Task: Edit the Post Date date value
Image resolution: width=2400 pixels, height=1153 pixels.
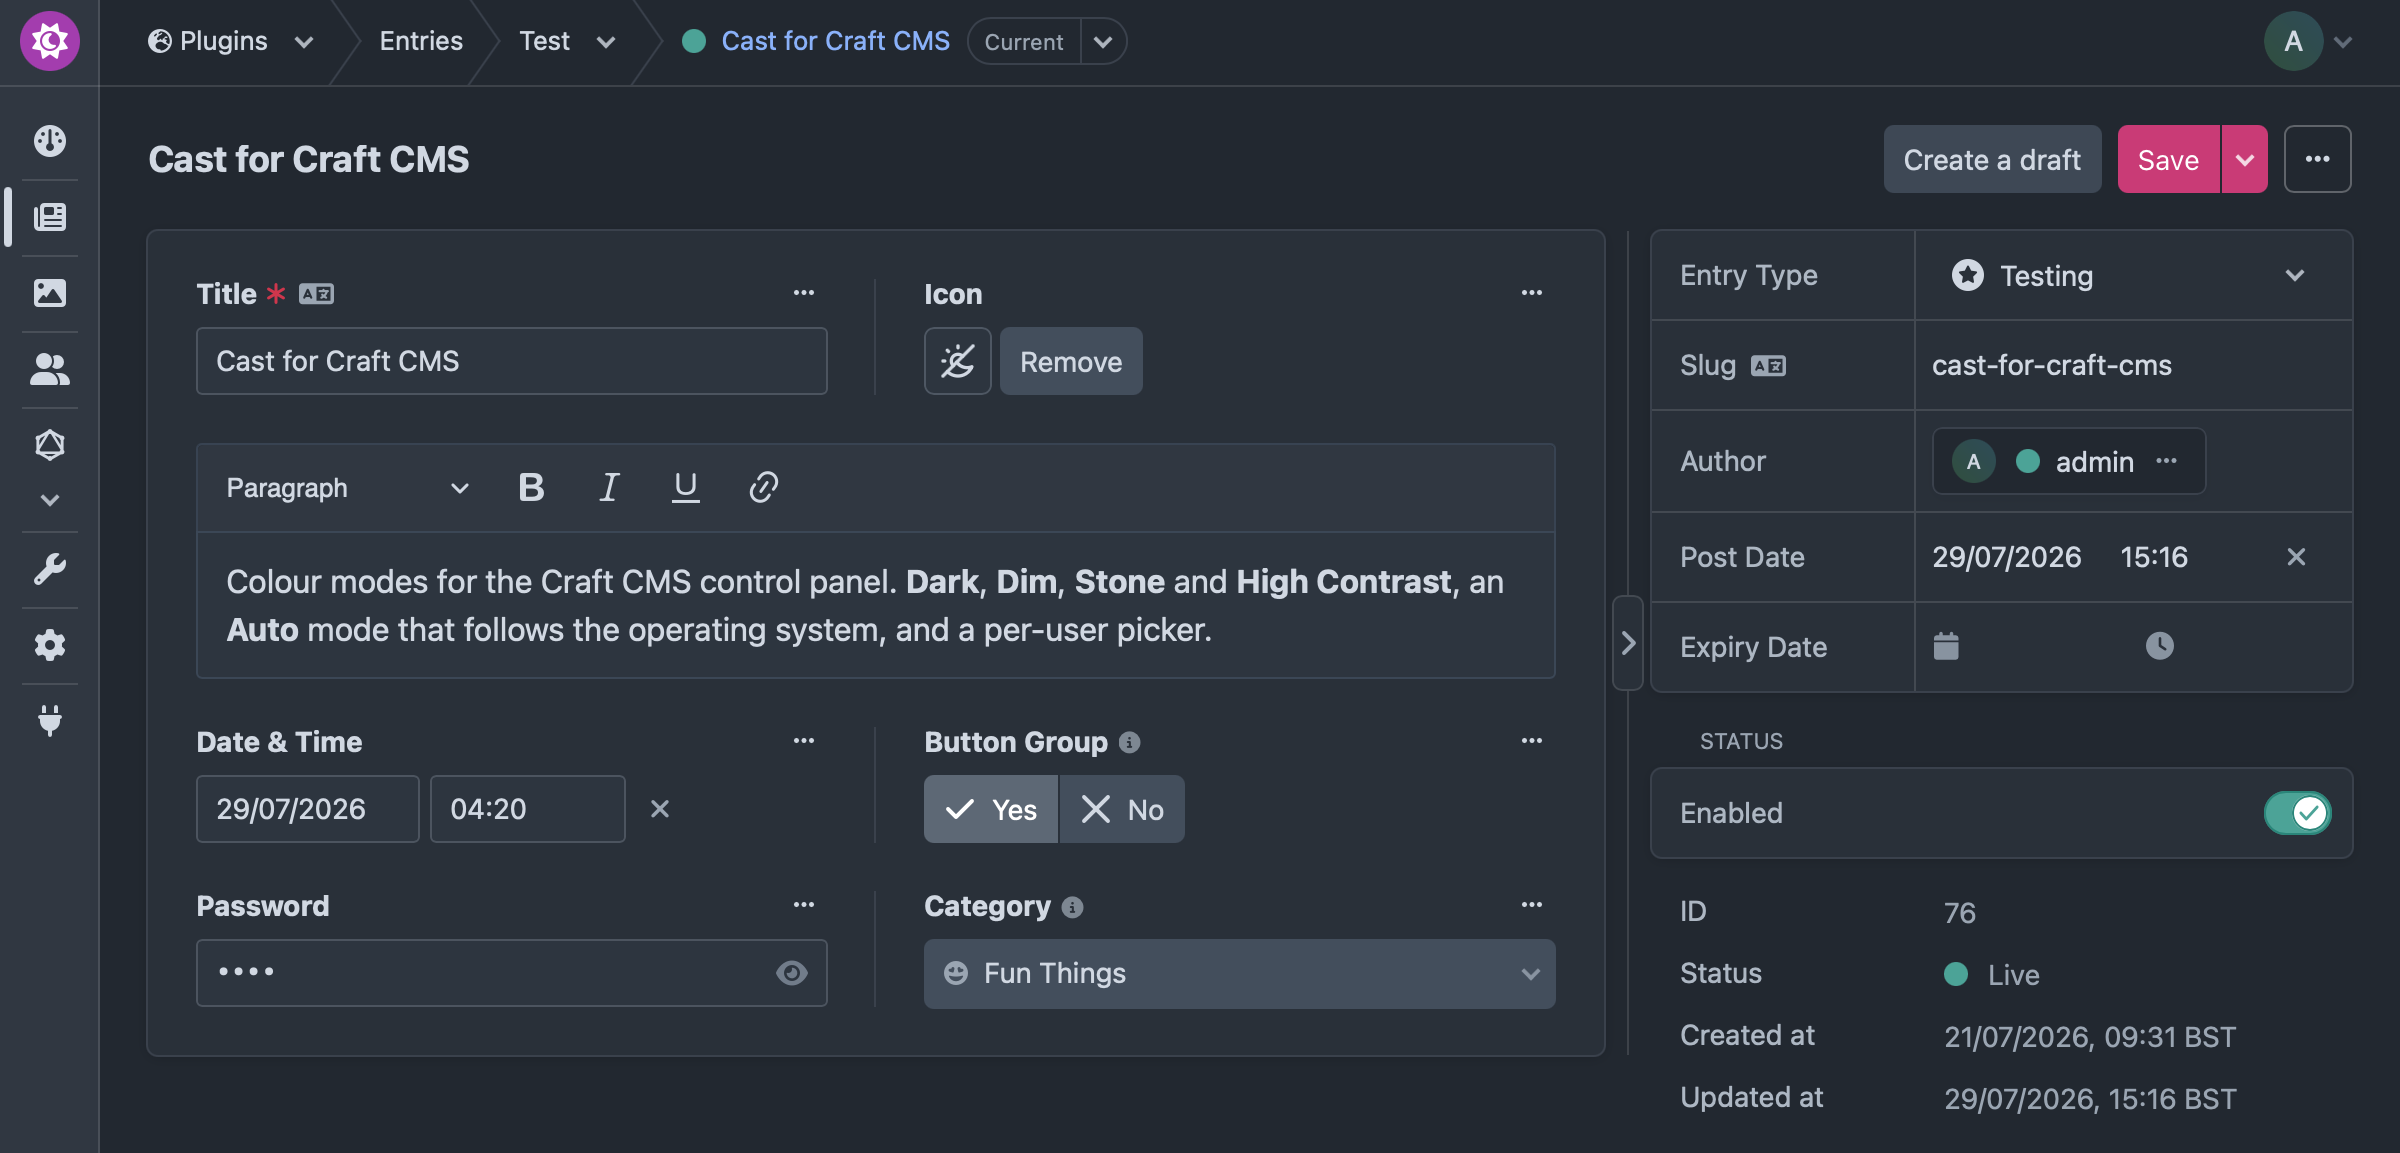Action: [x=2007, y=557]
